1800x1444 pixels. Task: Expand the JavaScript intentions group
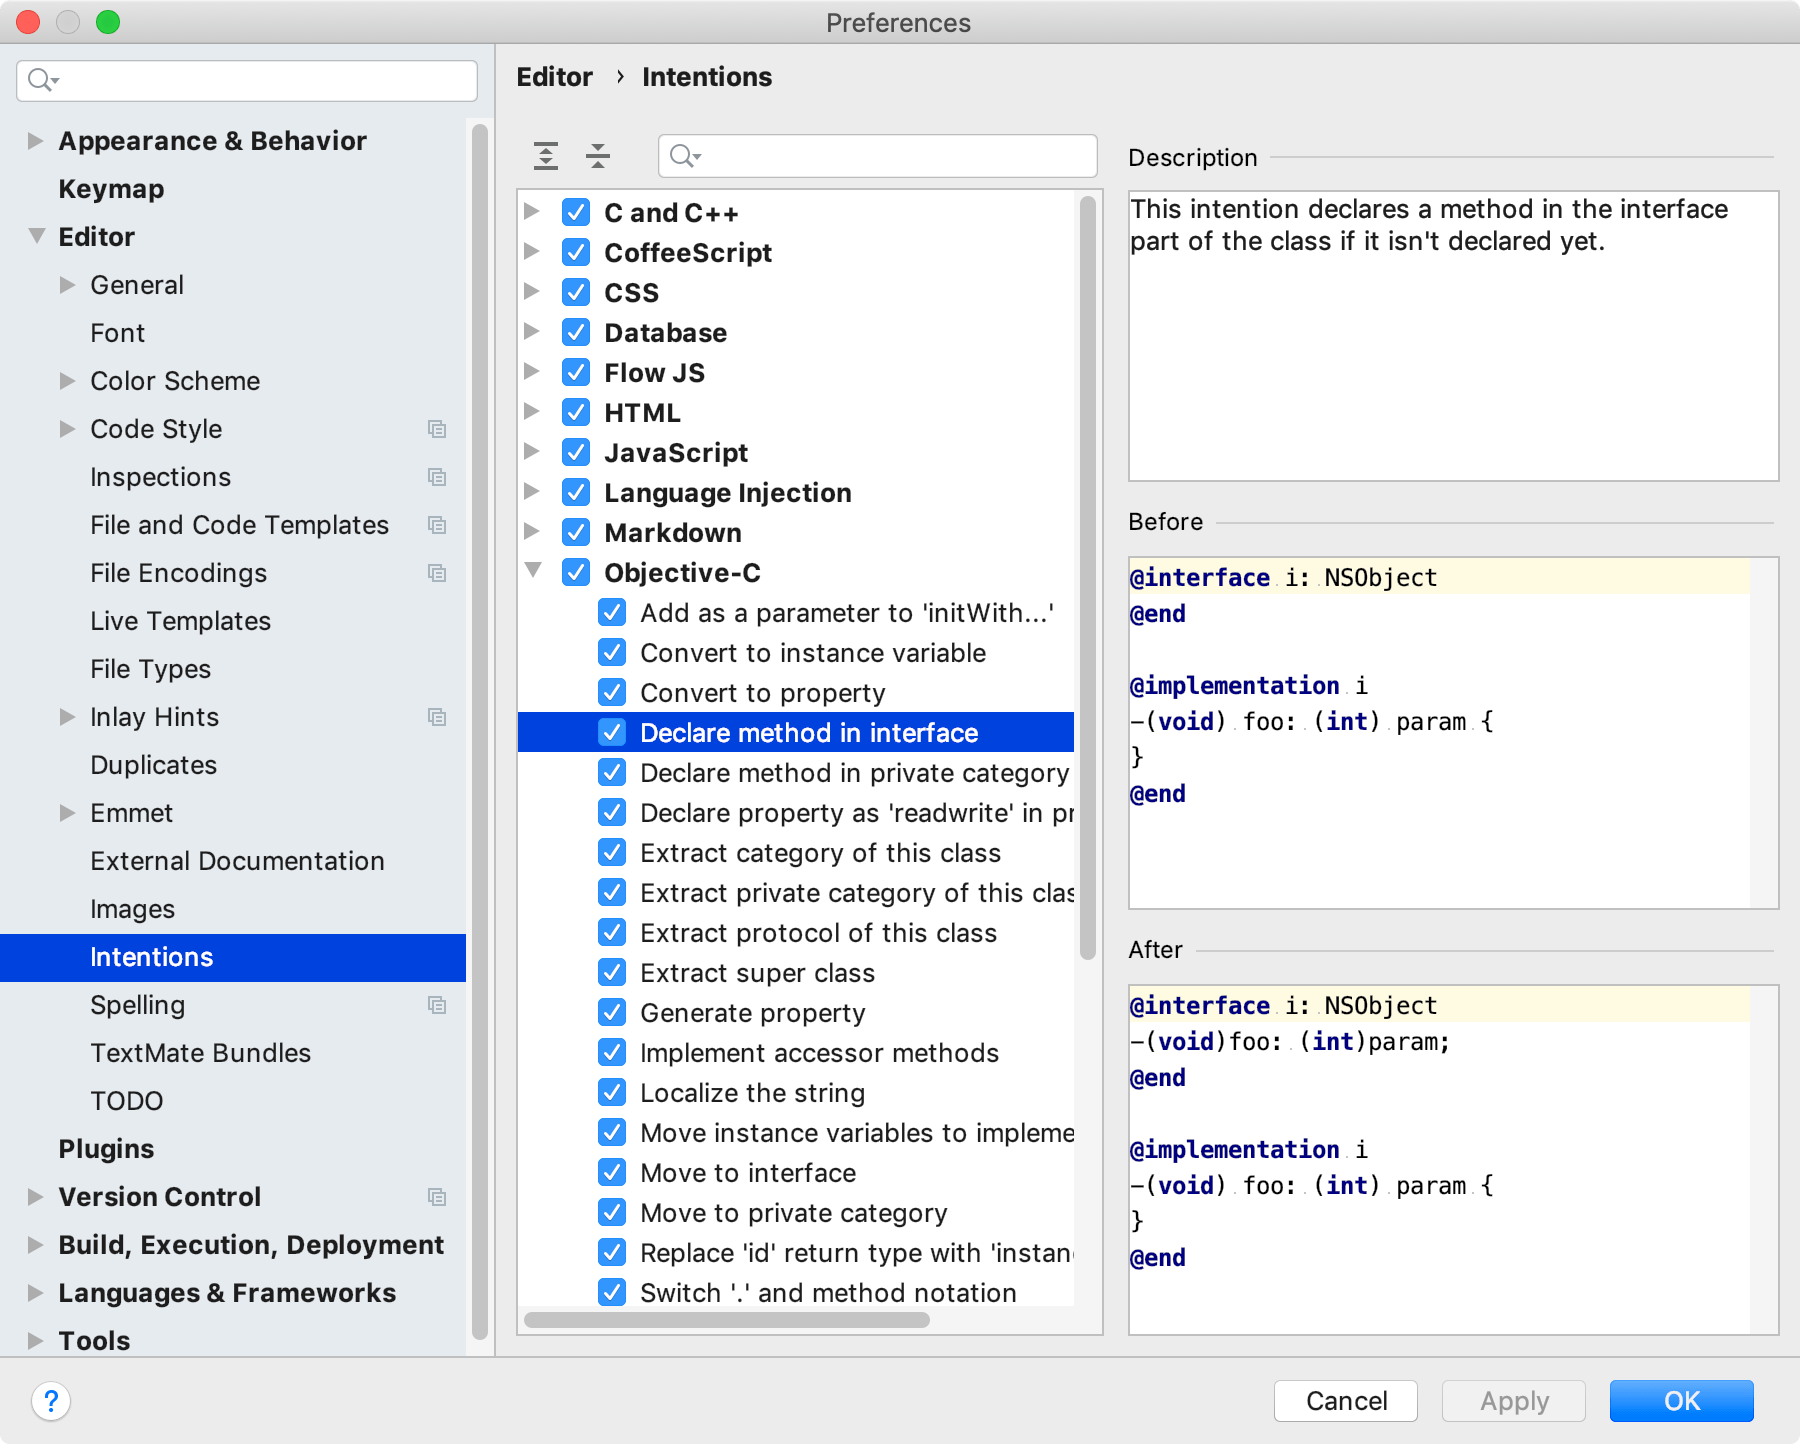[x=532, y=451]
